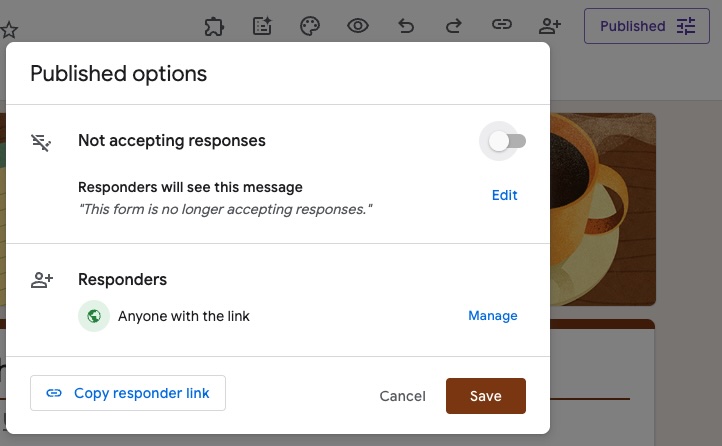The height and width of the screenshot is (446, 722).
Task: Click the star favorite icon
Action: (x=9, y=30)
